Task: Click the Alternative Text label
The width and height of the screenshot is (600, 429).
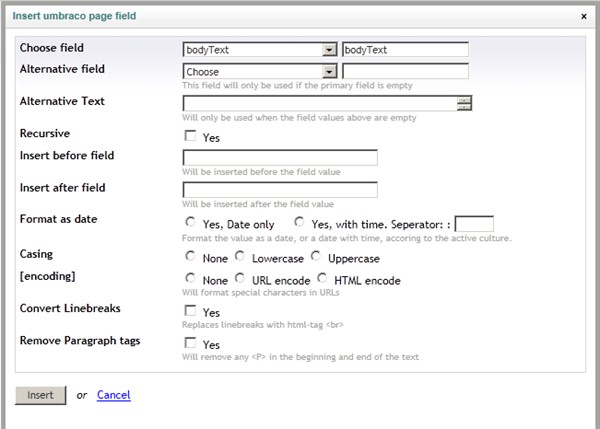Action: [62, 101]
